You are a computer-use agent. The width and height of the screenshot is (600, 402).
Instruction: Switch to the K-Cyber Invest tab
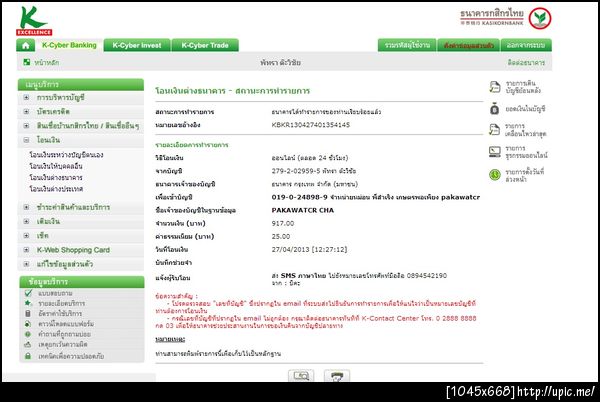[137, 45]
